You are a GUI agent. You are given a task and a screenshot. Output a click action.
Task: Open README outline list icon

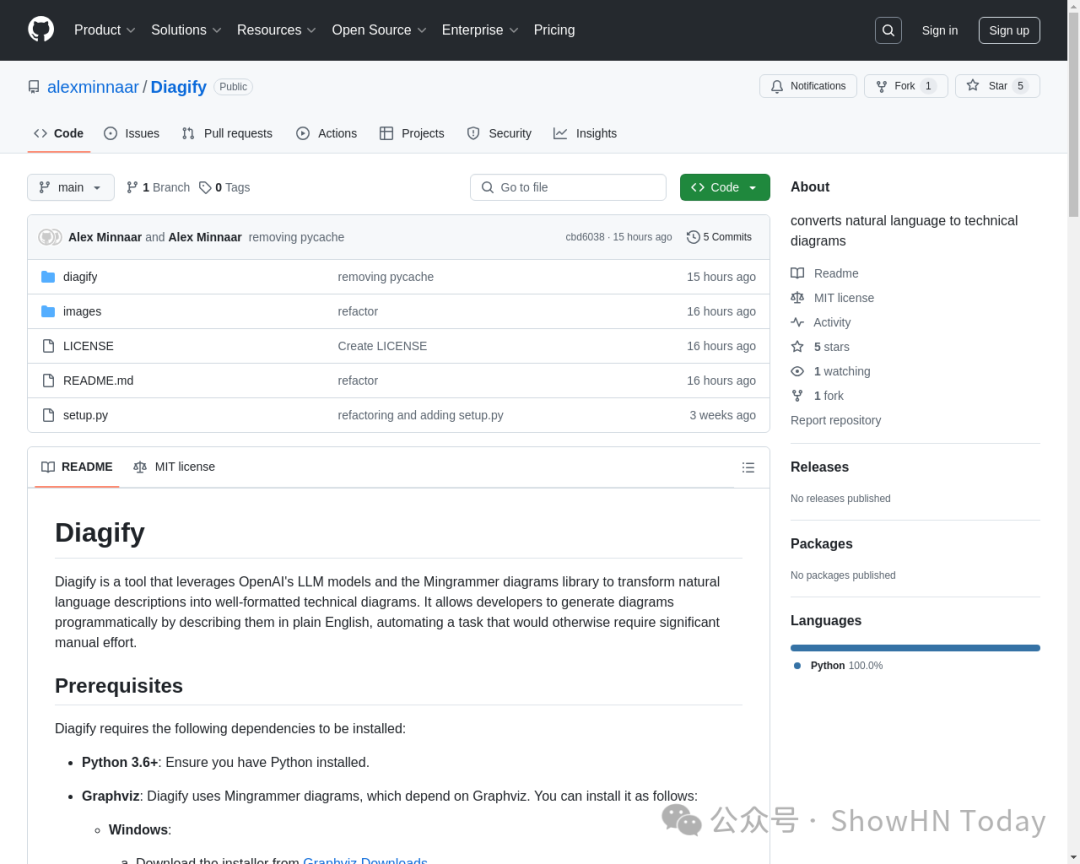[x=748, y=468]
